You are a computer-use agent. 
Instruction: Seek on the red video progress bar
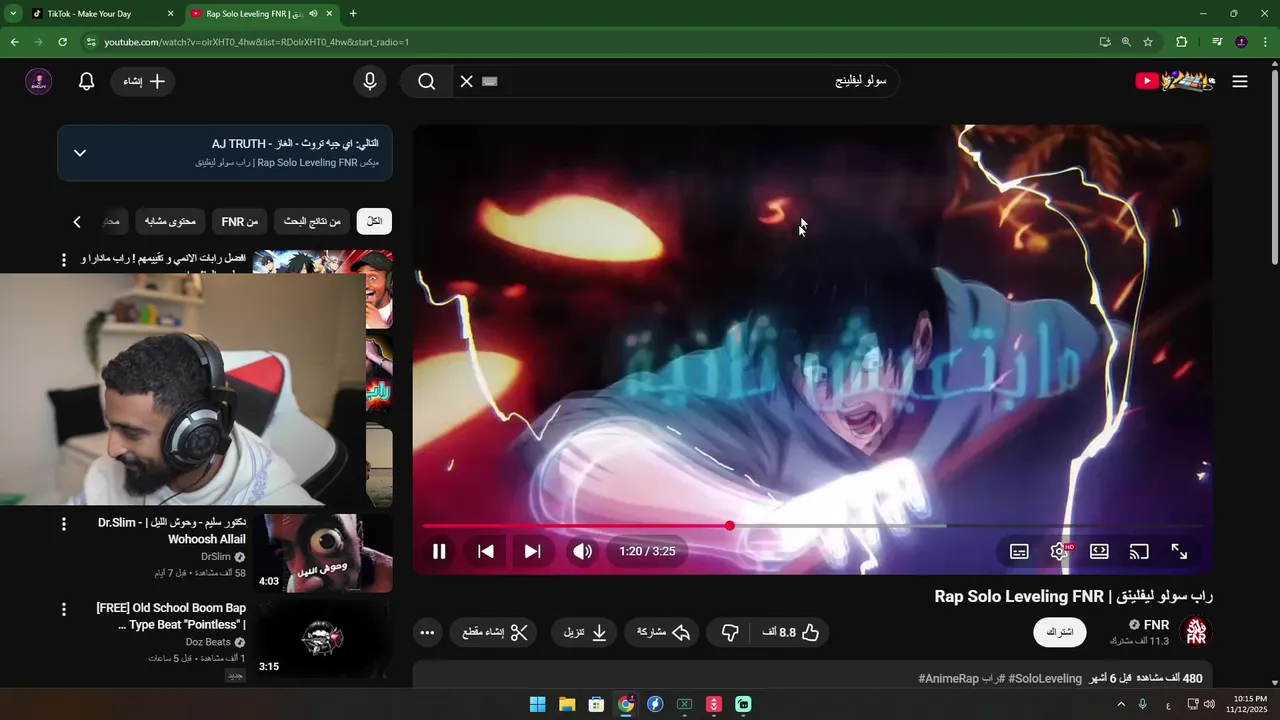812,525
